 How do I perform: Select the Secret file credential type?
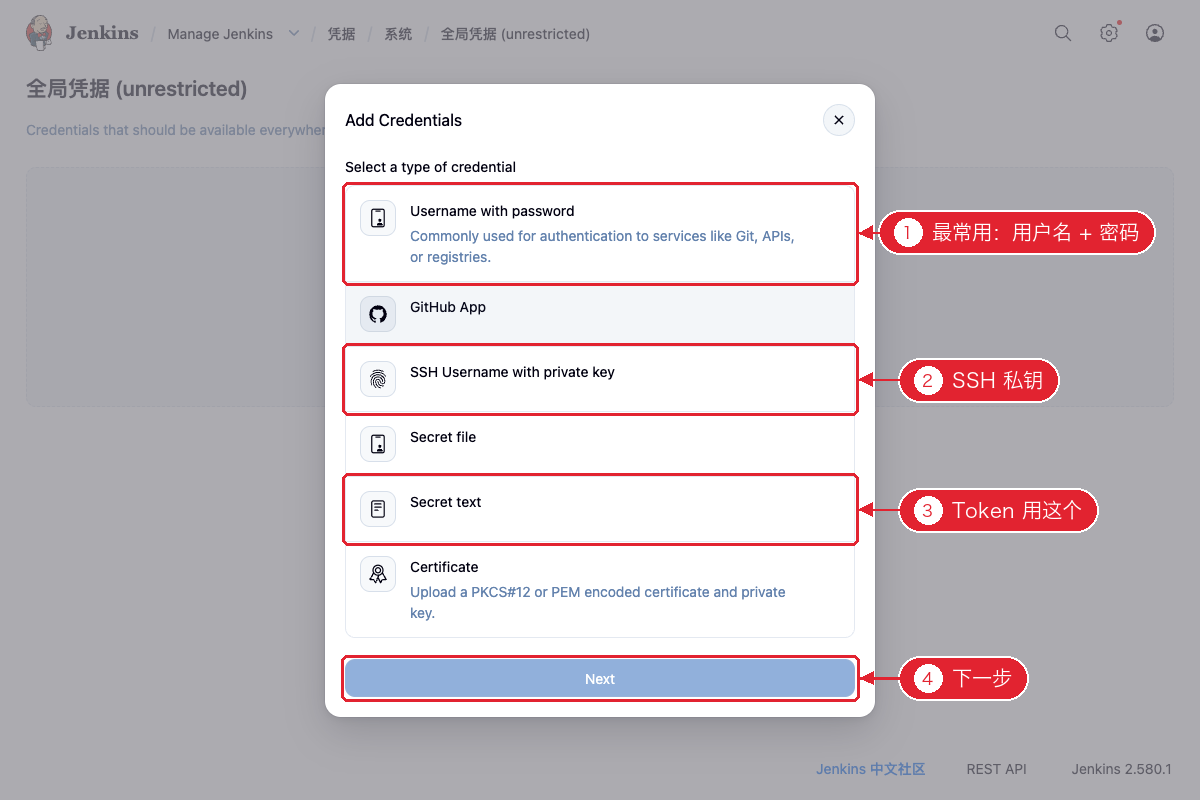coord(600,445)
